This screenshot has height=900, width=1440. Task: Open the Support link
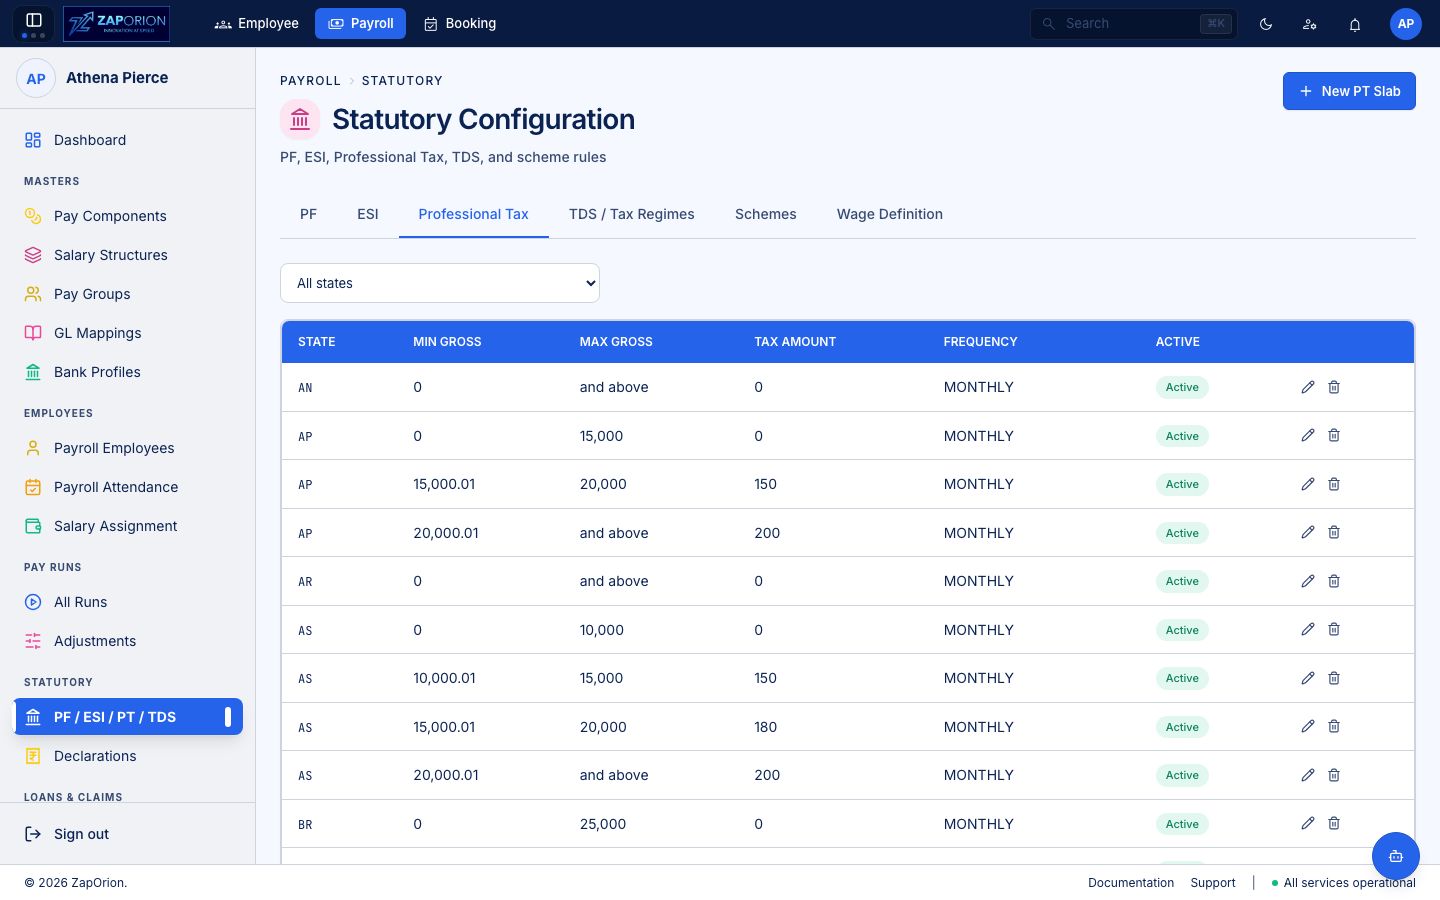coord(1213,883)
